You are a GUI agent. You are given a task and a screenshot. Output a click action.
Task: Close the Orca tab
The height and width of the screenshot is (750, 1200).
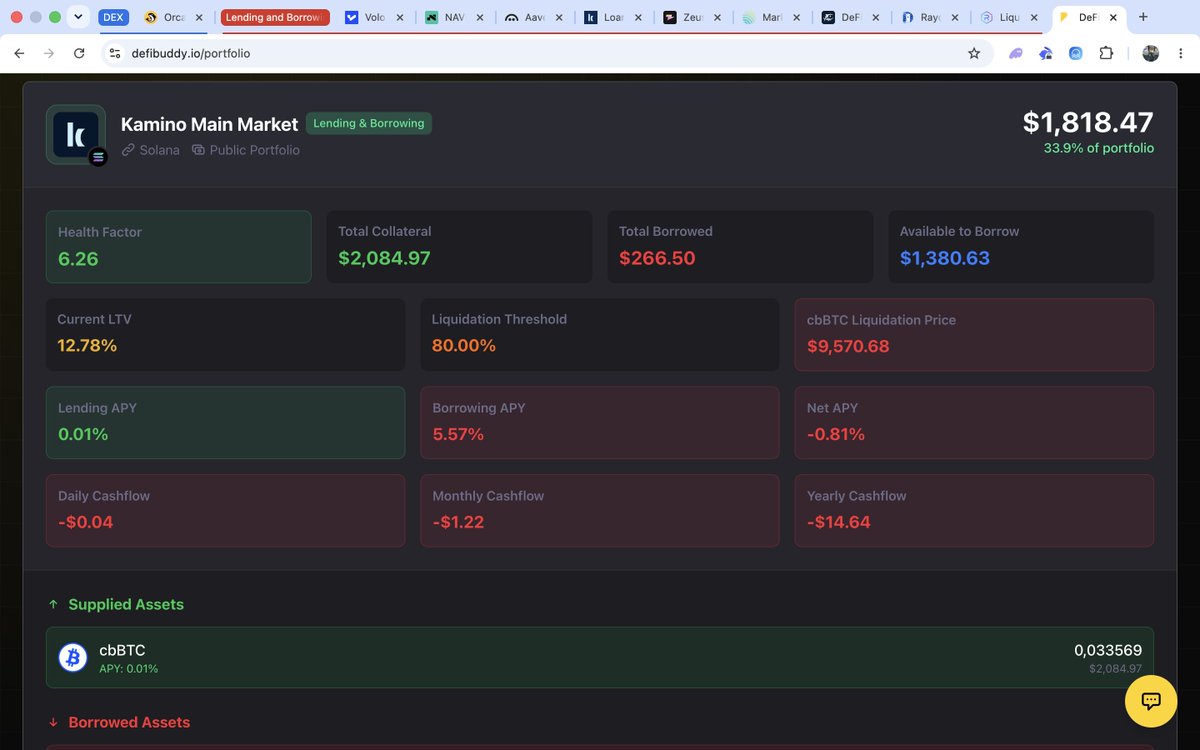pyautogui.click(x=198, y=18)
